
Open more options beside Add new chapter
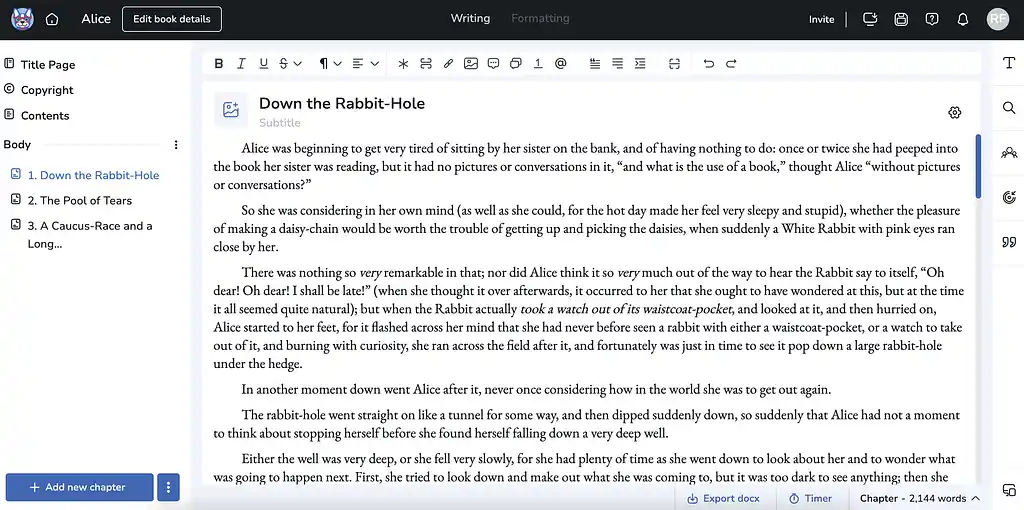click(168, 487)
